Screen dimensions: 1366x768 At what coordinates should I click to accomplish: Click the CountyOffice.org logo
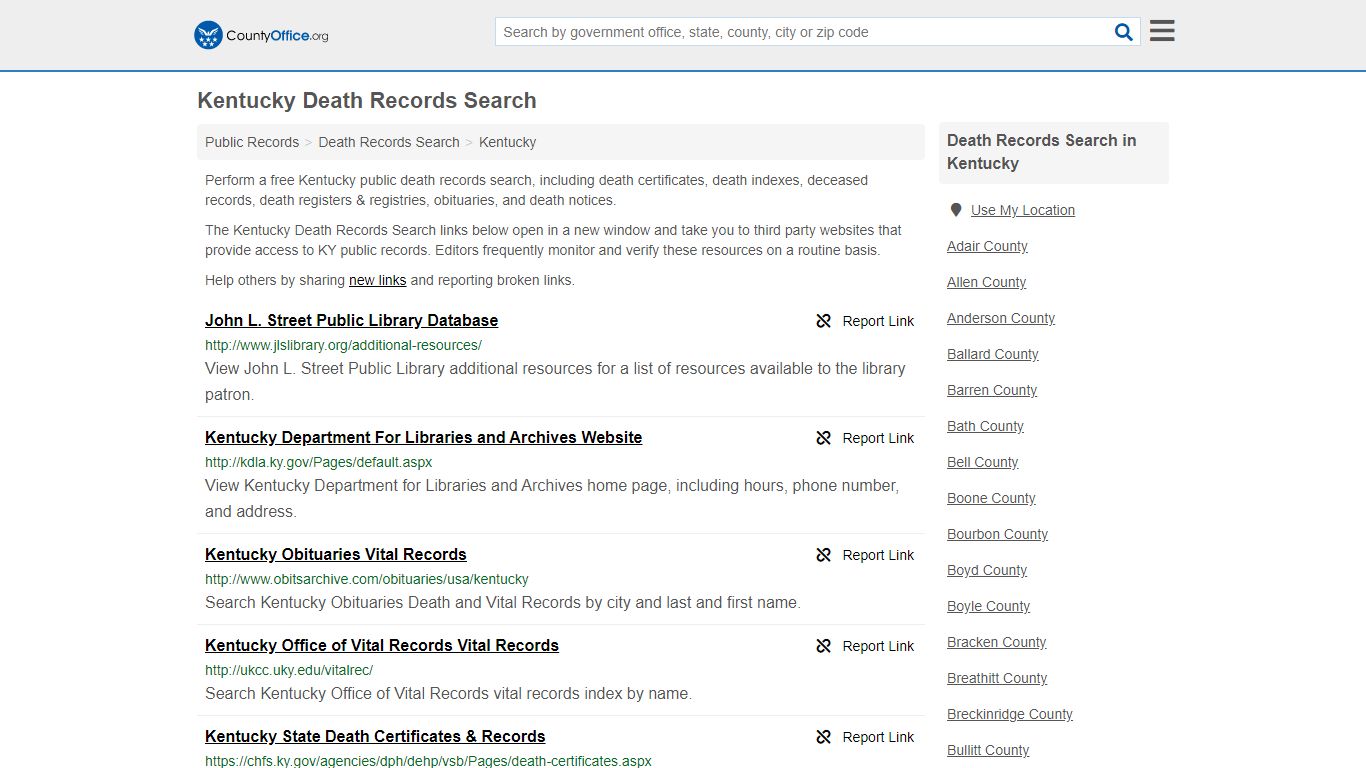(261, 35)
